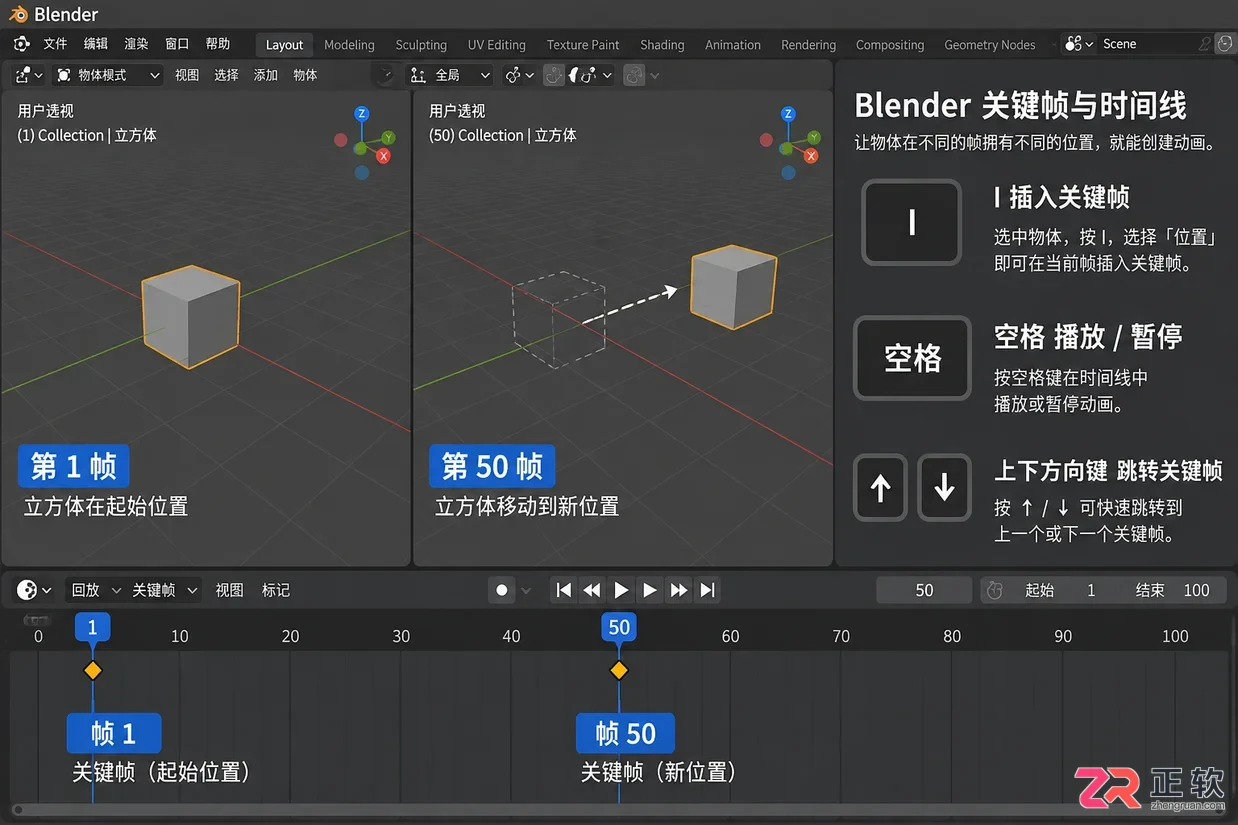
Task: Open the editor type selector in viewport header
Action: pos(29,75)
